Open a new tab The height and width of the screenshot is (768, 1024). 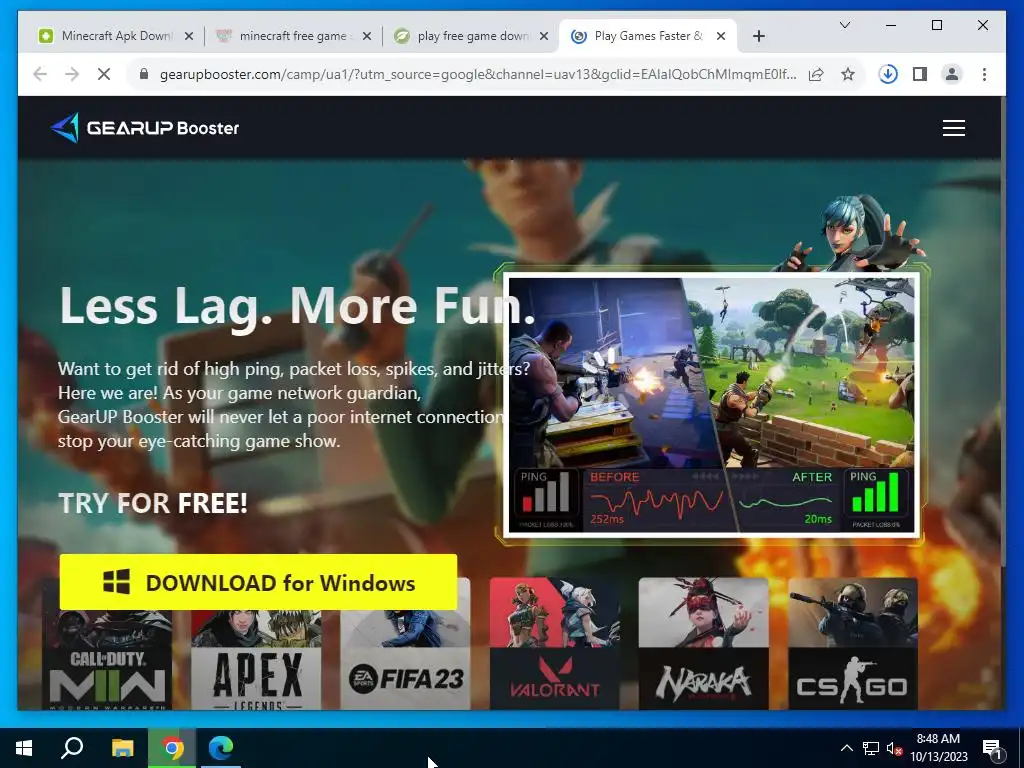pyautogui.click(x=758, y=36)
